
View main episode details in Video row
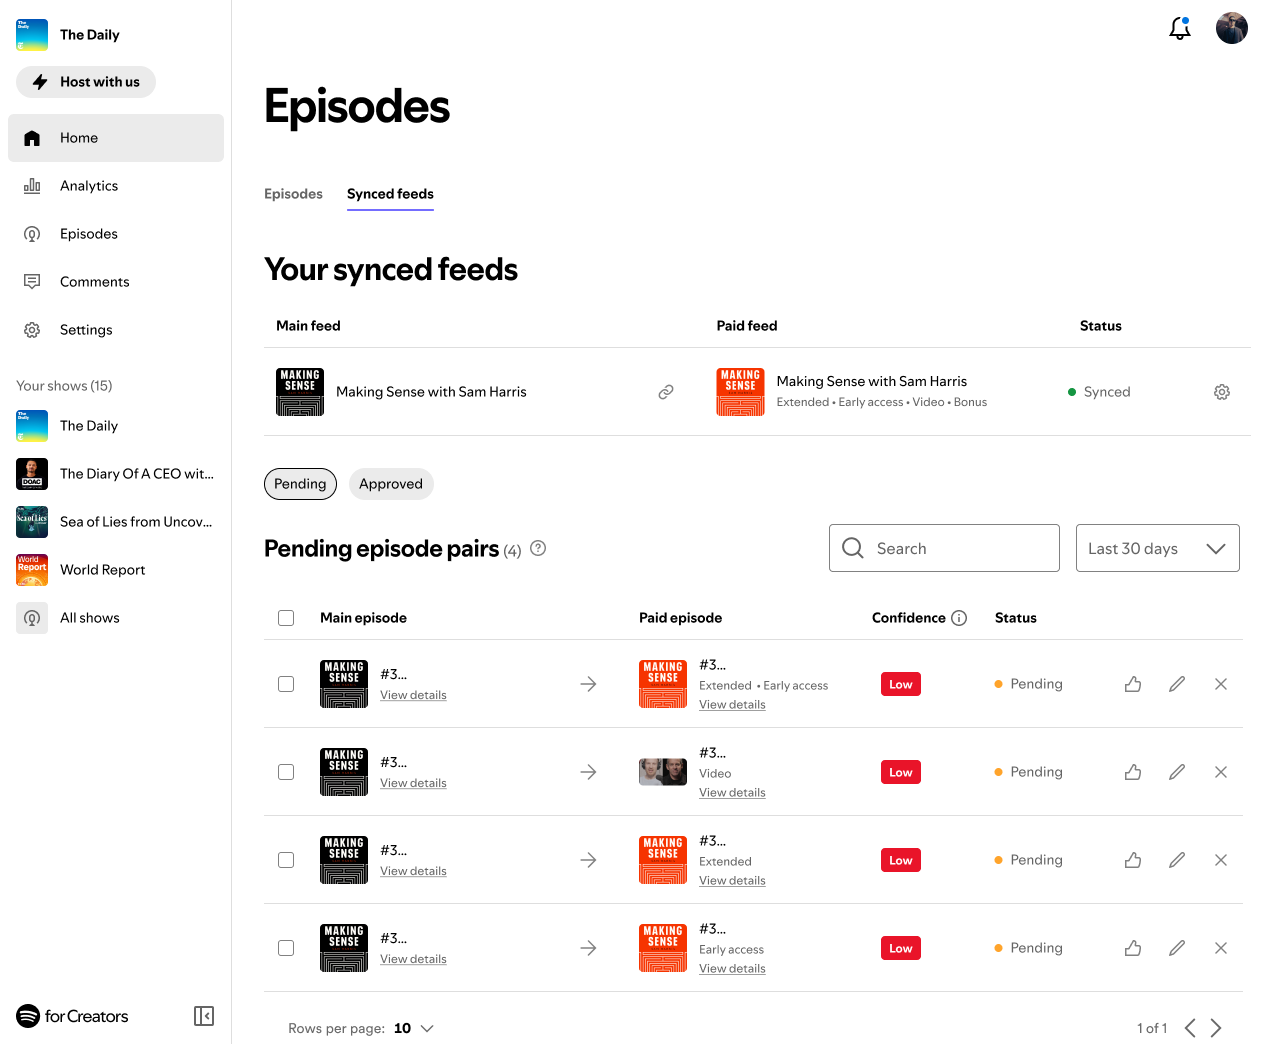[413, 783]
